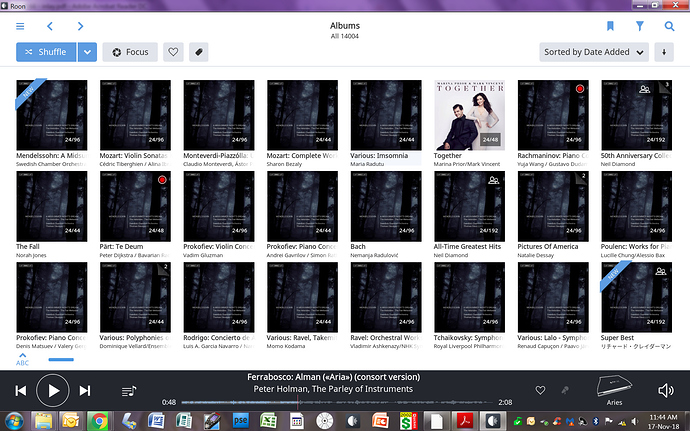Click artist Momo Kodama
The height and width of the screenshot is (431, 690).
point(283,346)
